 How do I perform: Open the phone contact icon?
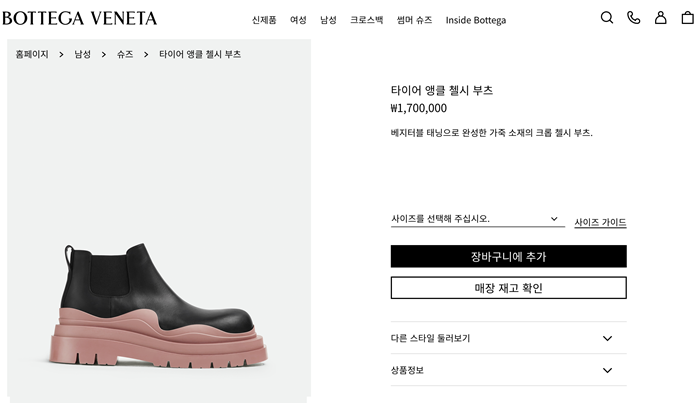pos(633,18)
